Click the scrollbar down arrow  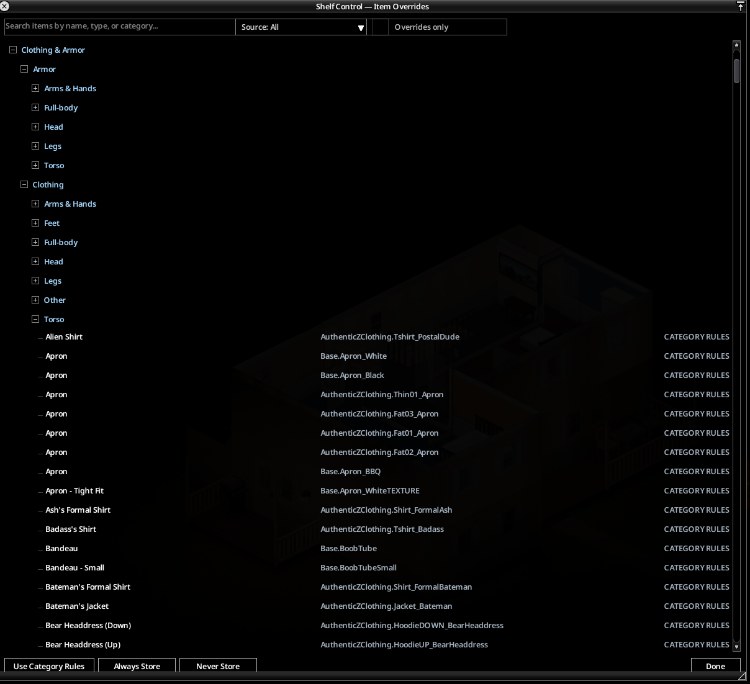click(736, 646)
